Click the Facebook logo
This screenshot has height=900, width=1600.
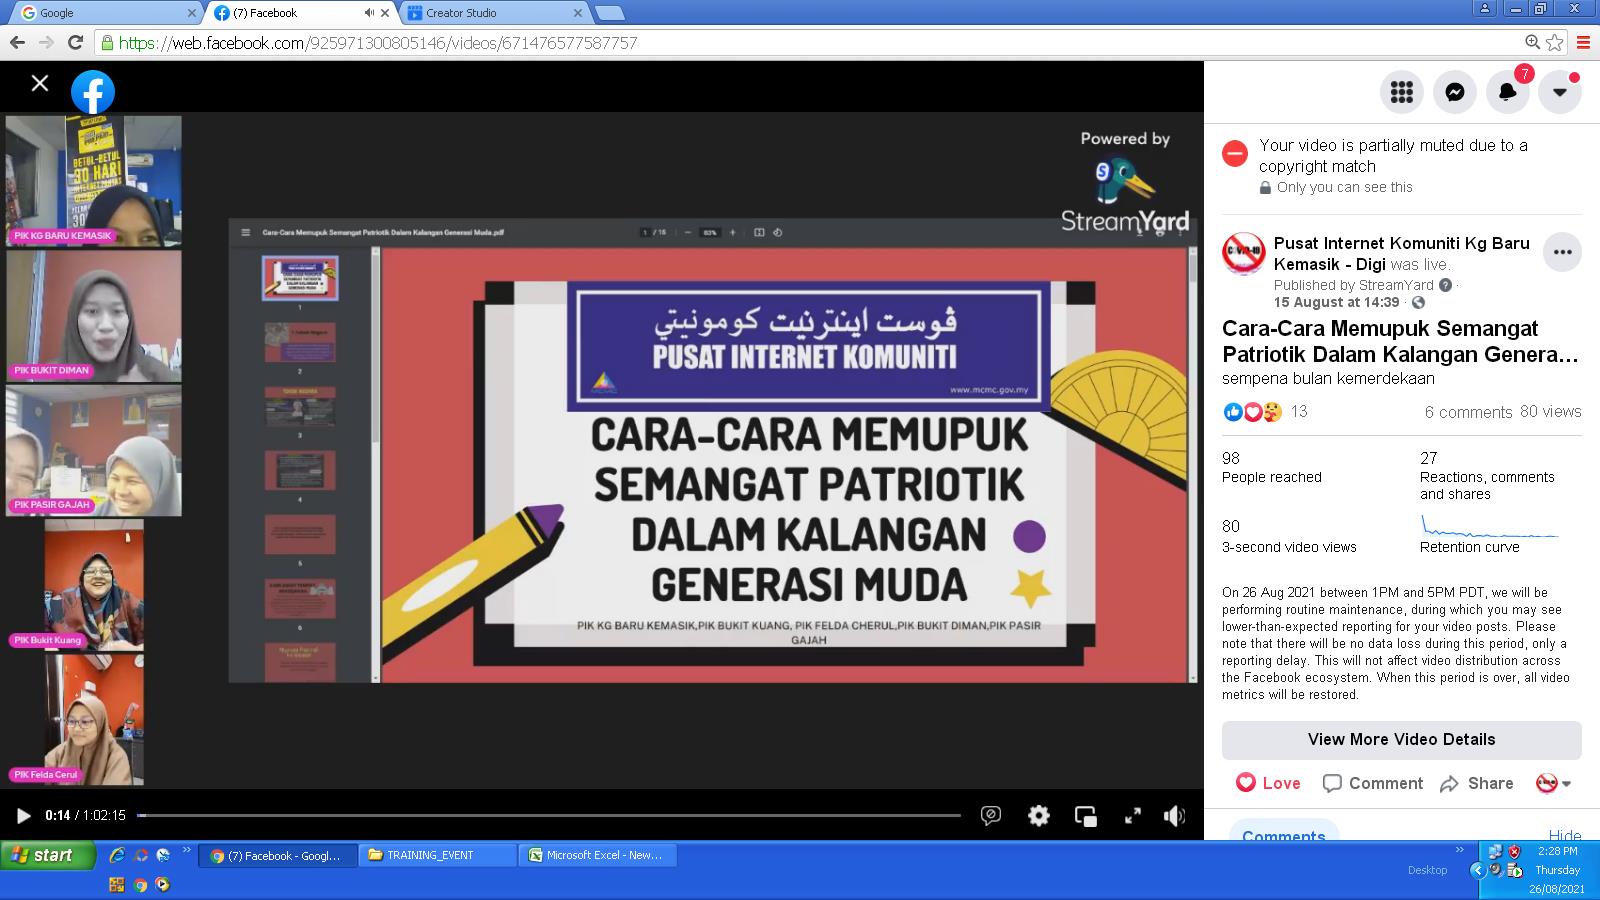click(93, 93)
